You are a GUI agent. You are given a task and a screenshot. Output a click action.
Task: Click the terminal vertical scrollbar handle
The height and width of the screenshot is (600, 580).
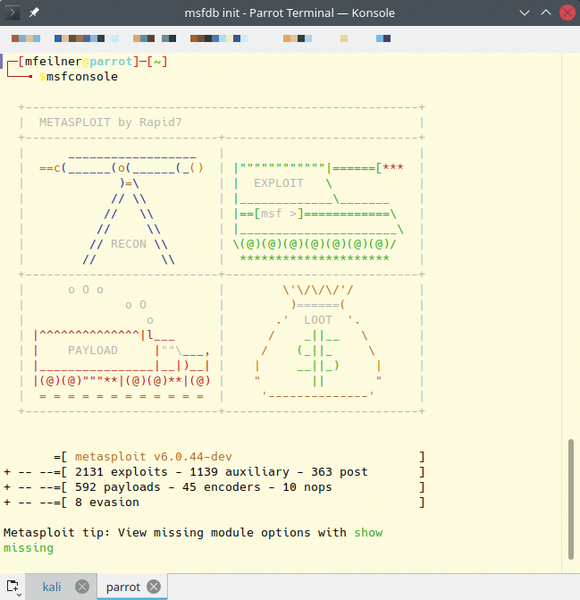571,499
